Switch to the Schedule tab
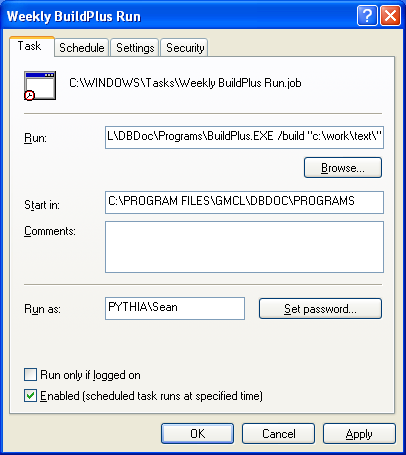 82,48
